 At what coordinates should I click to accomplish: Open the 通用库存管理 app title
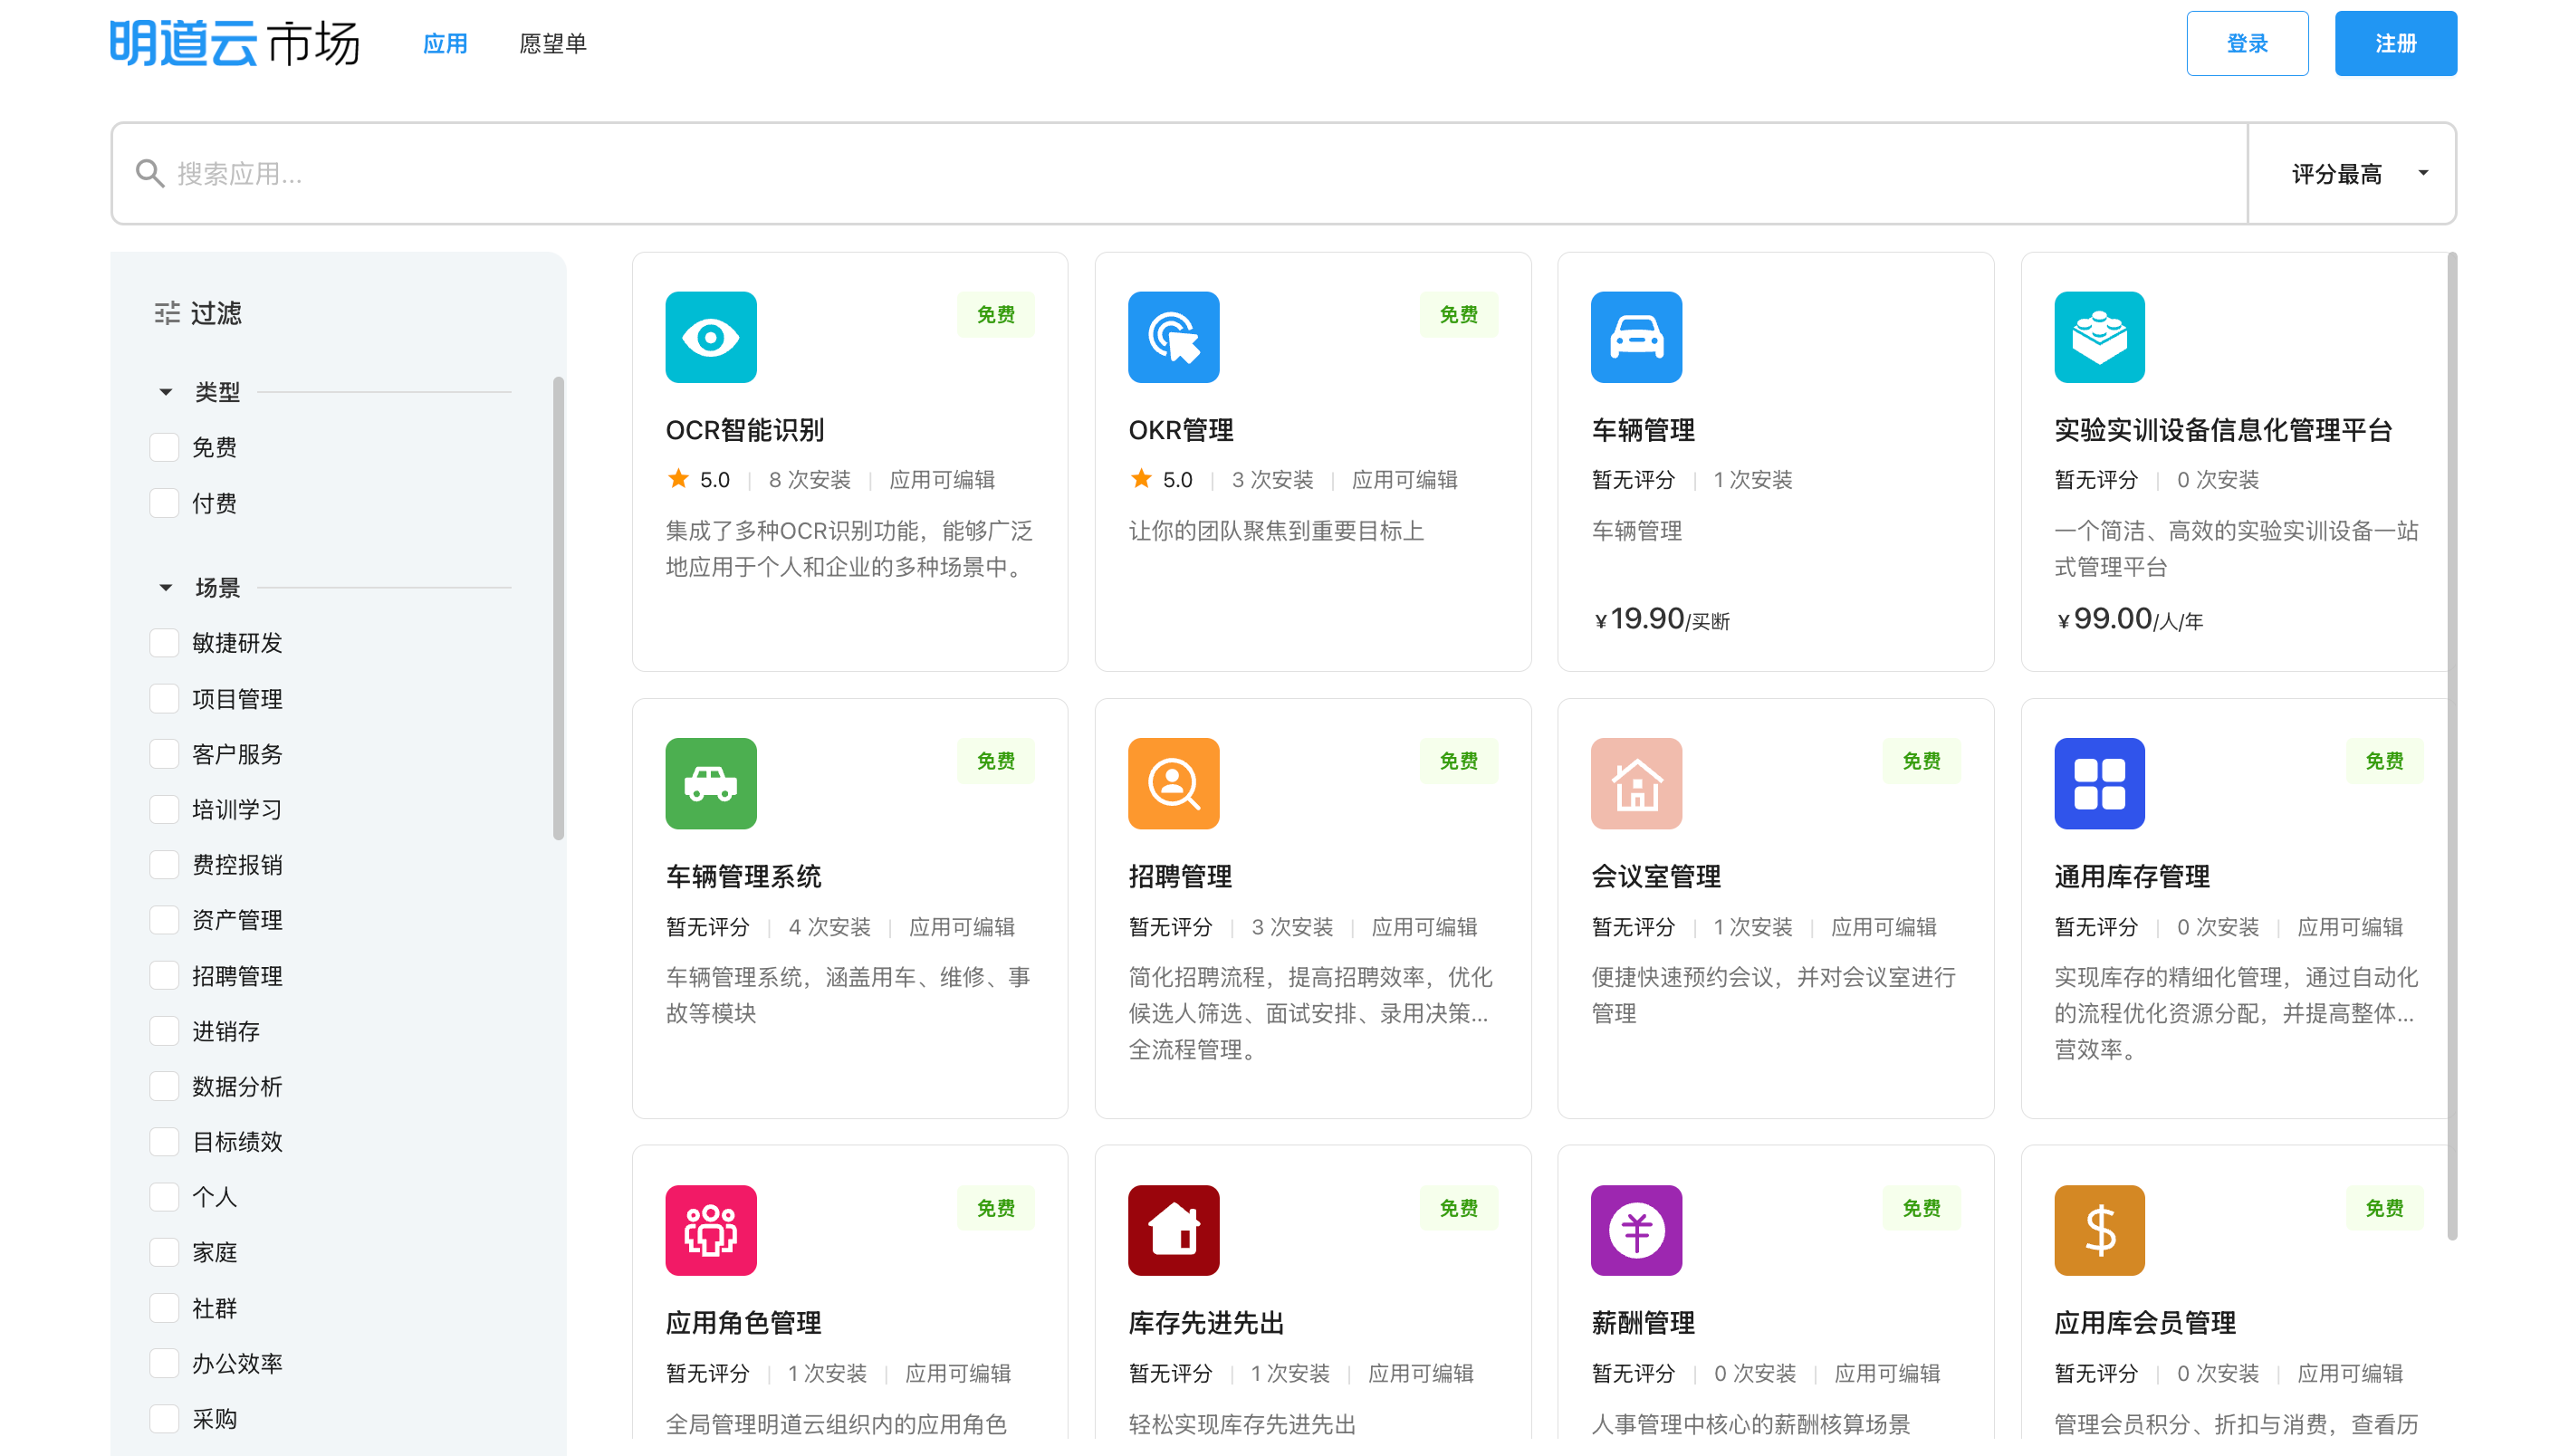pos(2132,876)
